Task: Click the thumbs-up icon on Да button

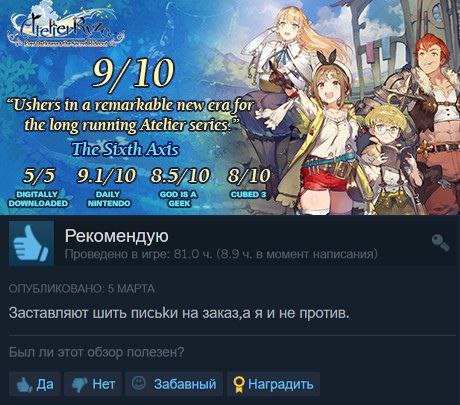Action: click(x=24, y=384)
